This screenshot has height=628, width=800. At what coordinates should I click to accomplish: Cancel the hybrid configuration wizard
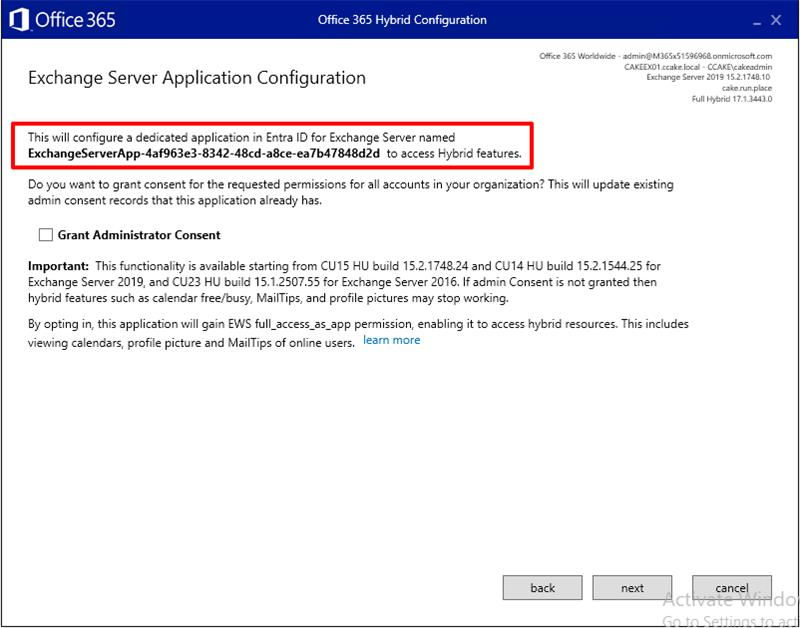[x=732, y=588]
